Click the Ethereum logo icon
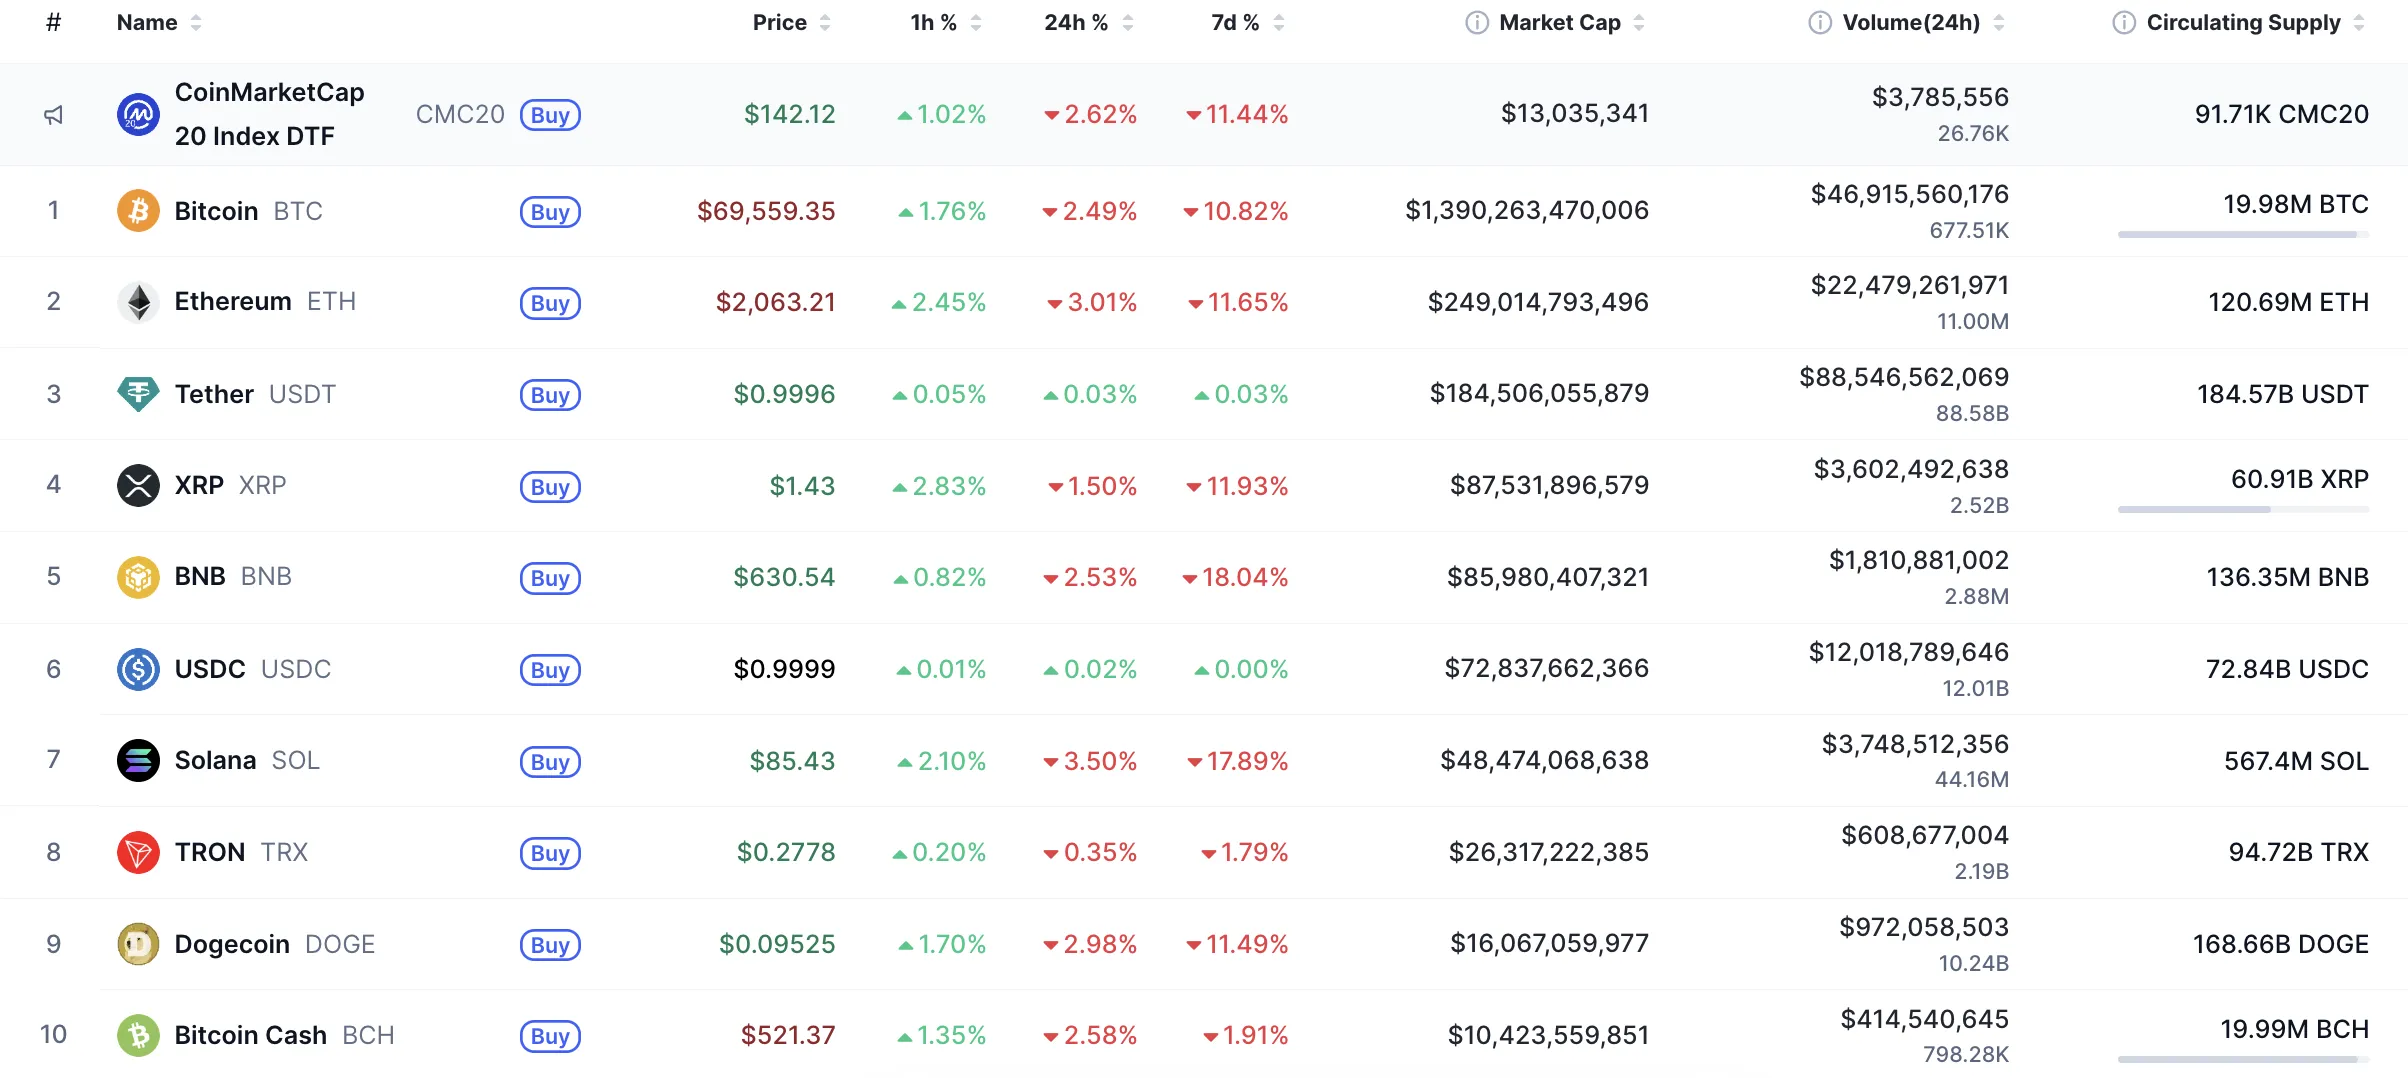This screenshot has width=2408, height=1078. (x=139, y=302)
